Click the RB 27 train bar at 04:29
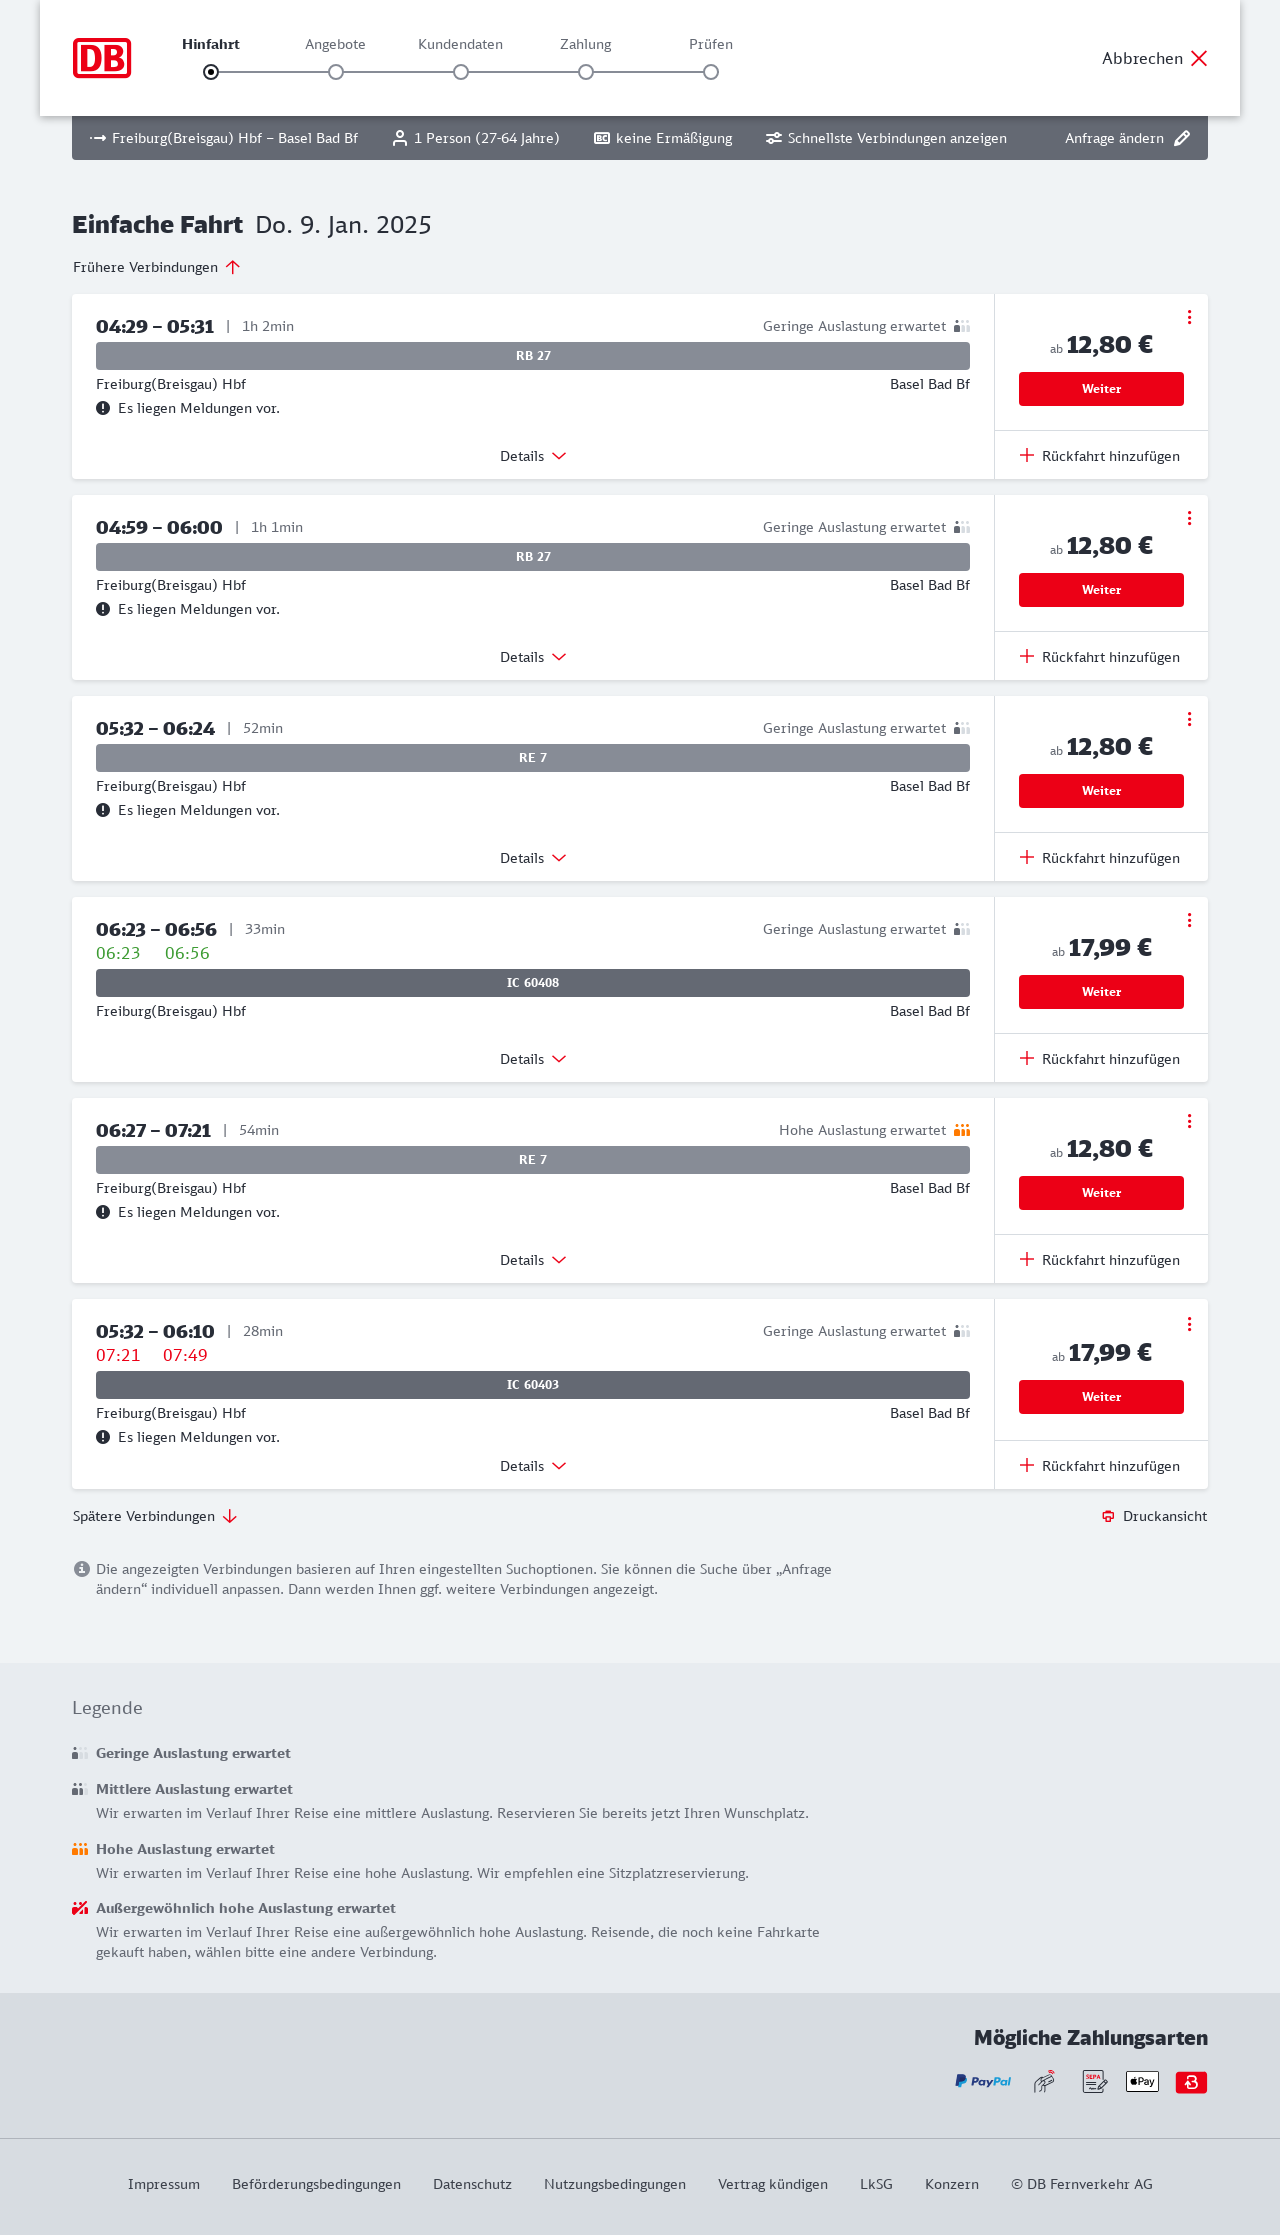Image resolution: width=1280 pixels, height=2235 pixels. [x=533, y=356]
